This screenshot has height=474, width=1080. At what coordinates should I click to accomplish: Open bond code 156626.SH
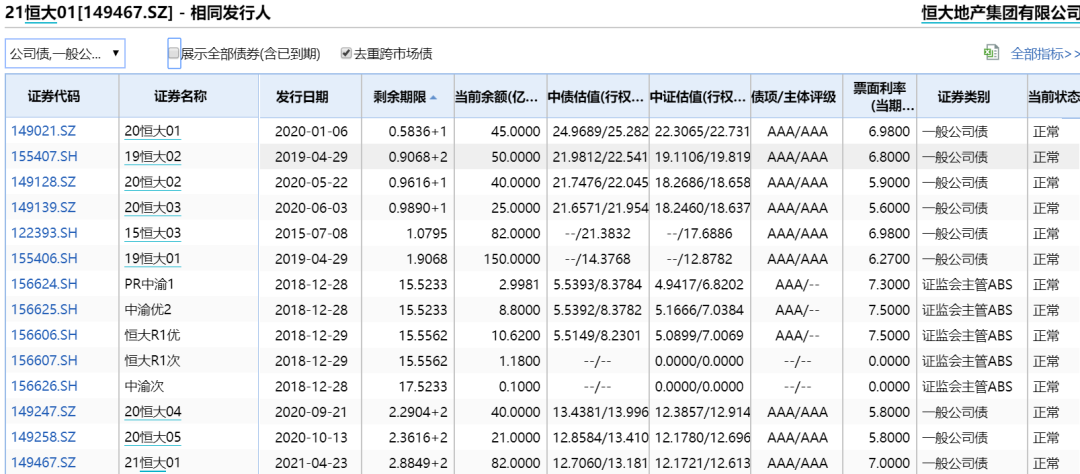(x=44, y=387)
